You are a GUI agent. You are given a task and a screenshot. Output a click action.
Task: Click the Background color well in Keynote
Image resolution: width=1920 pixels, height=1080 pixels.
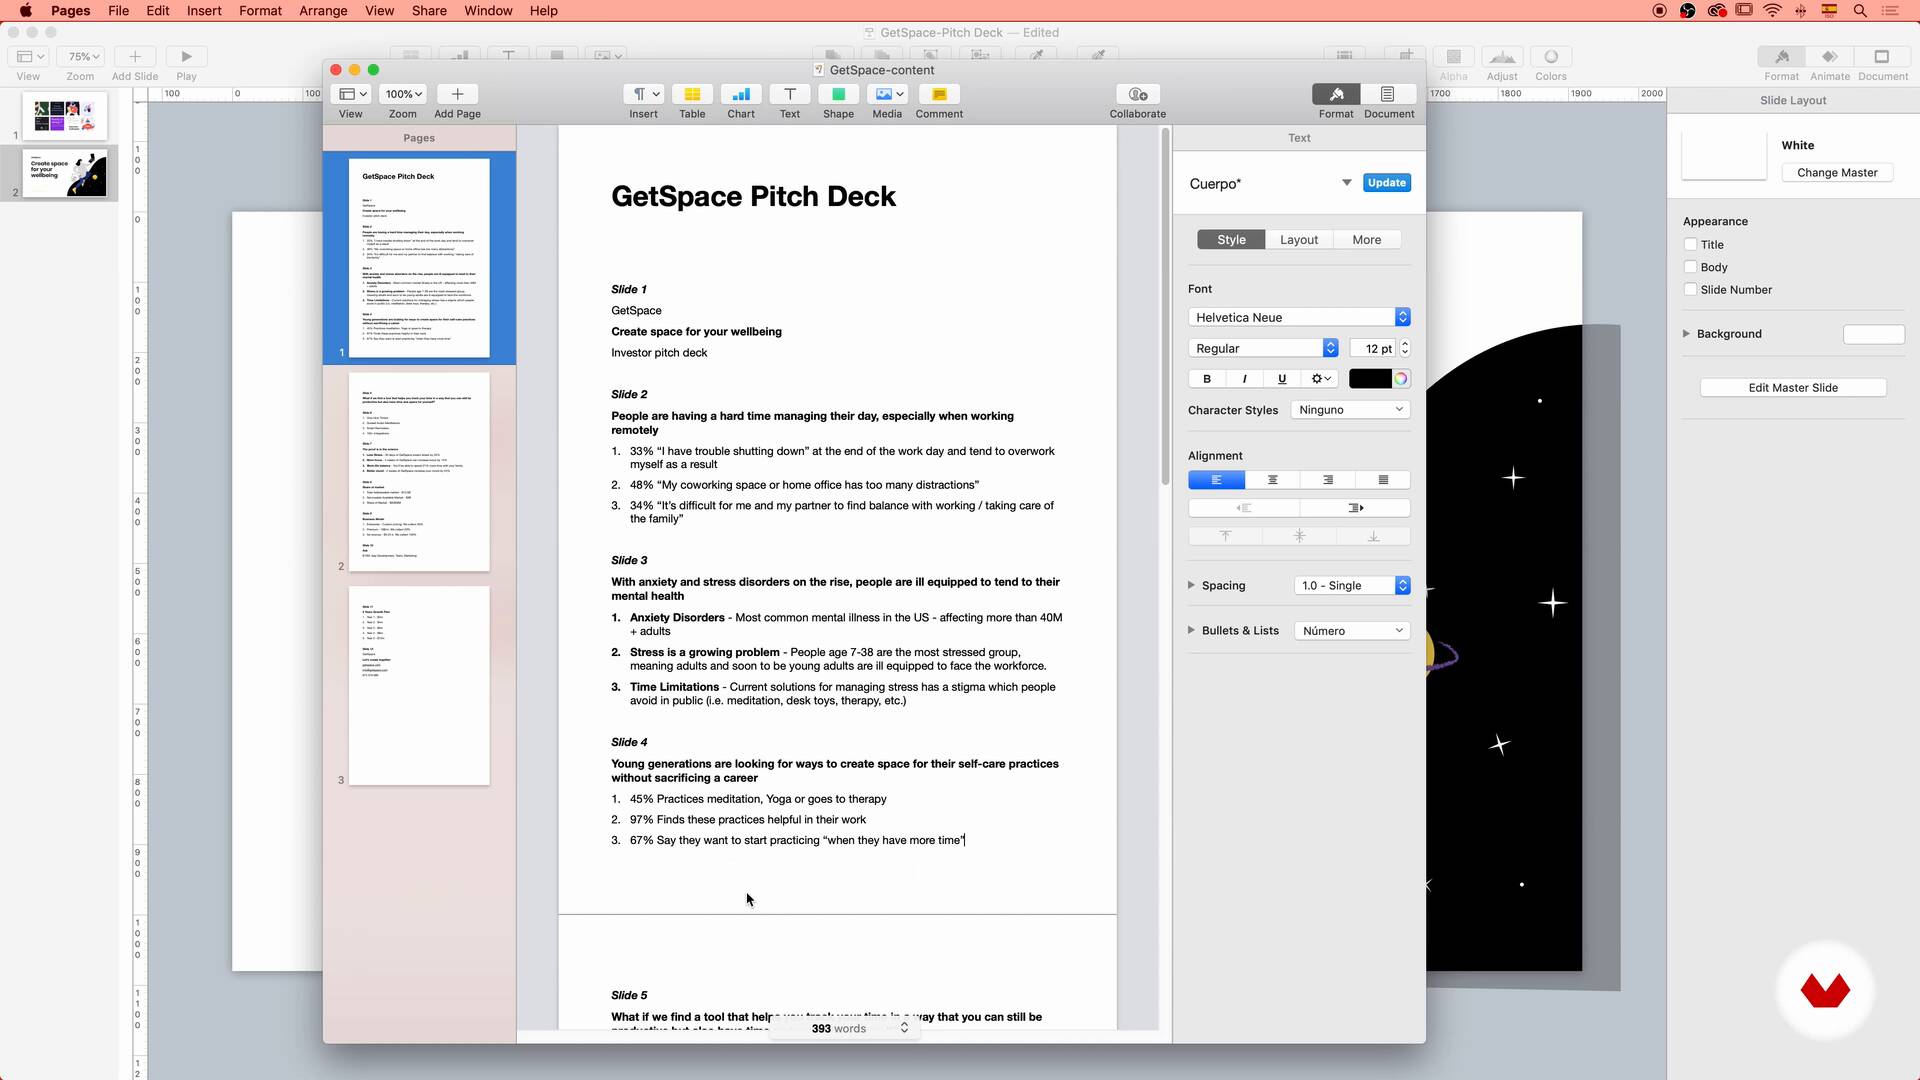point(1874,334)
